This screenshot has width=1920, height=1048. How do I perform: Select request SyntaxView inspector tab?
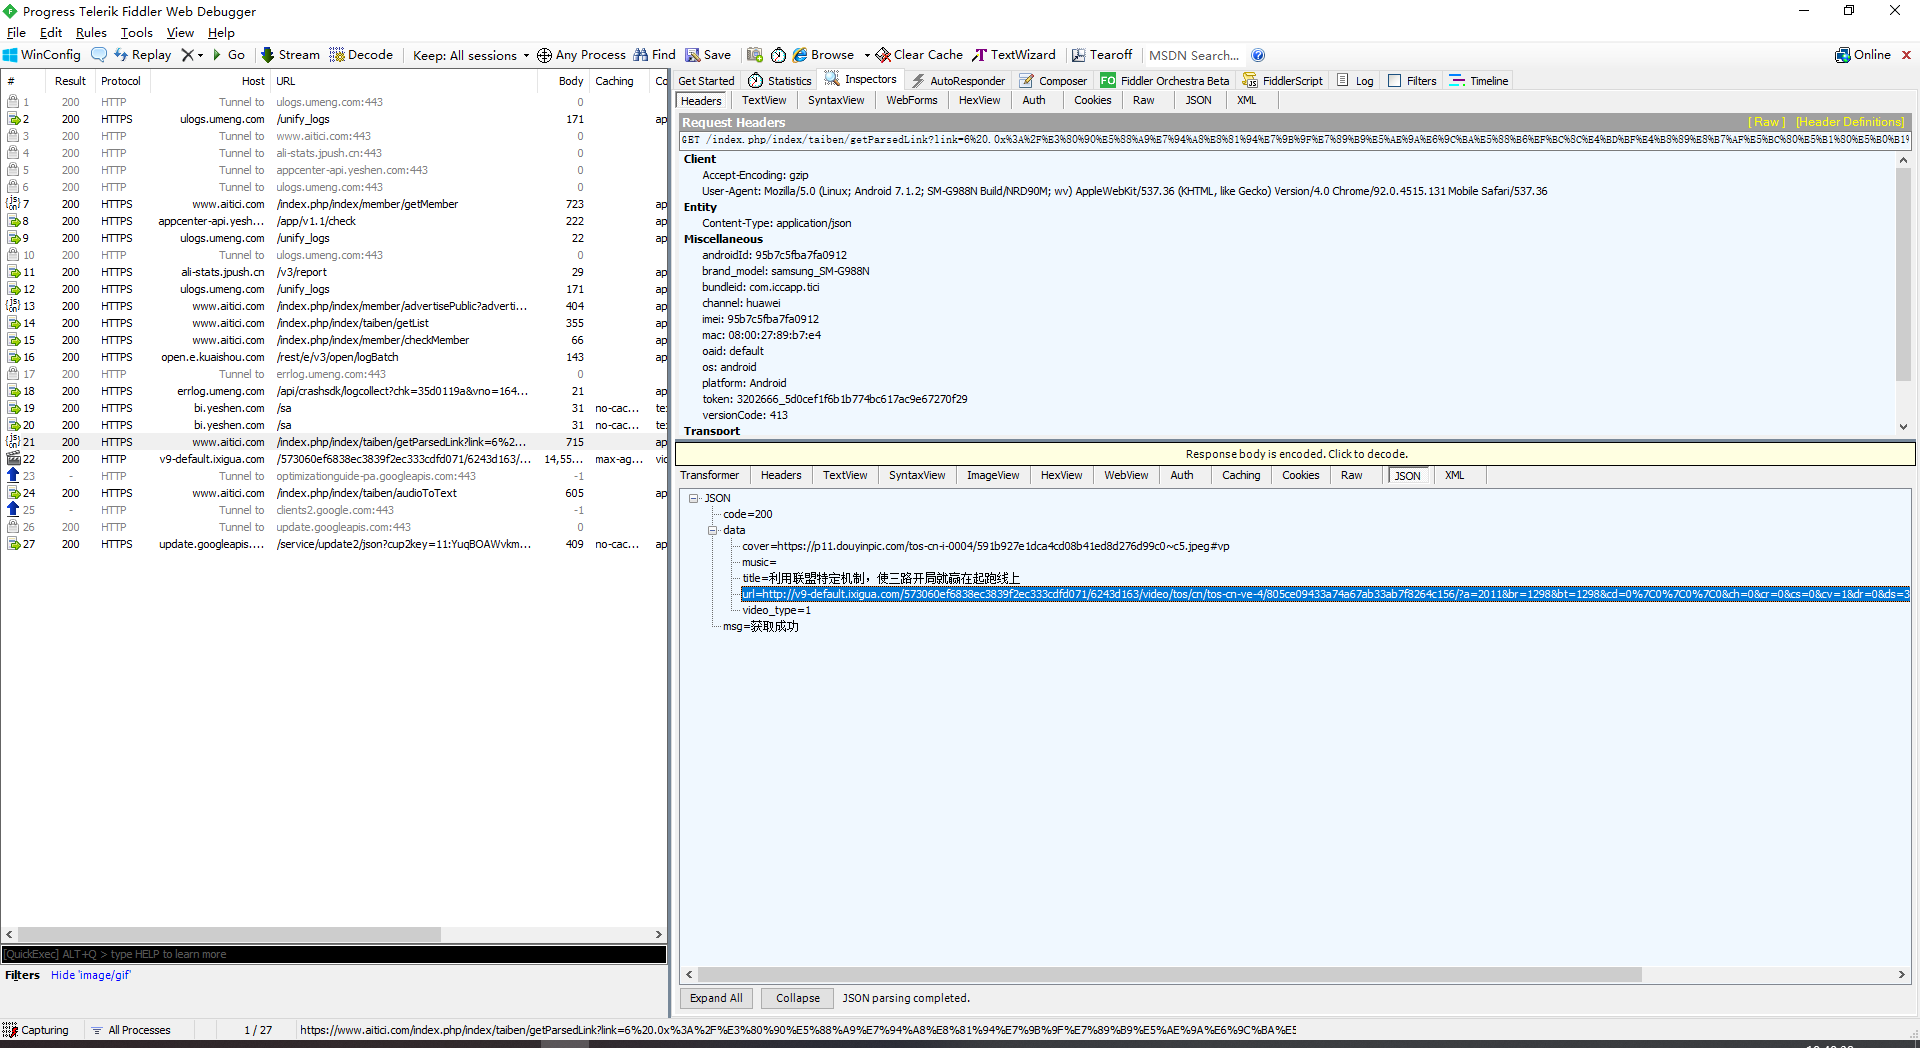click(836, 100)
